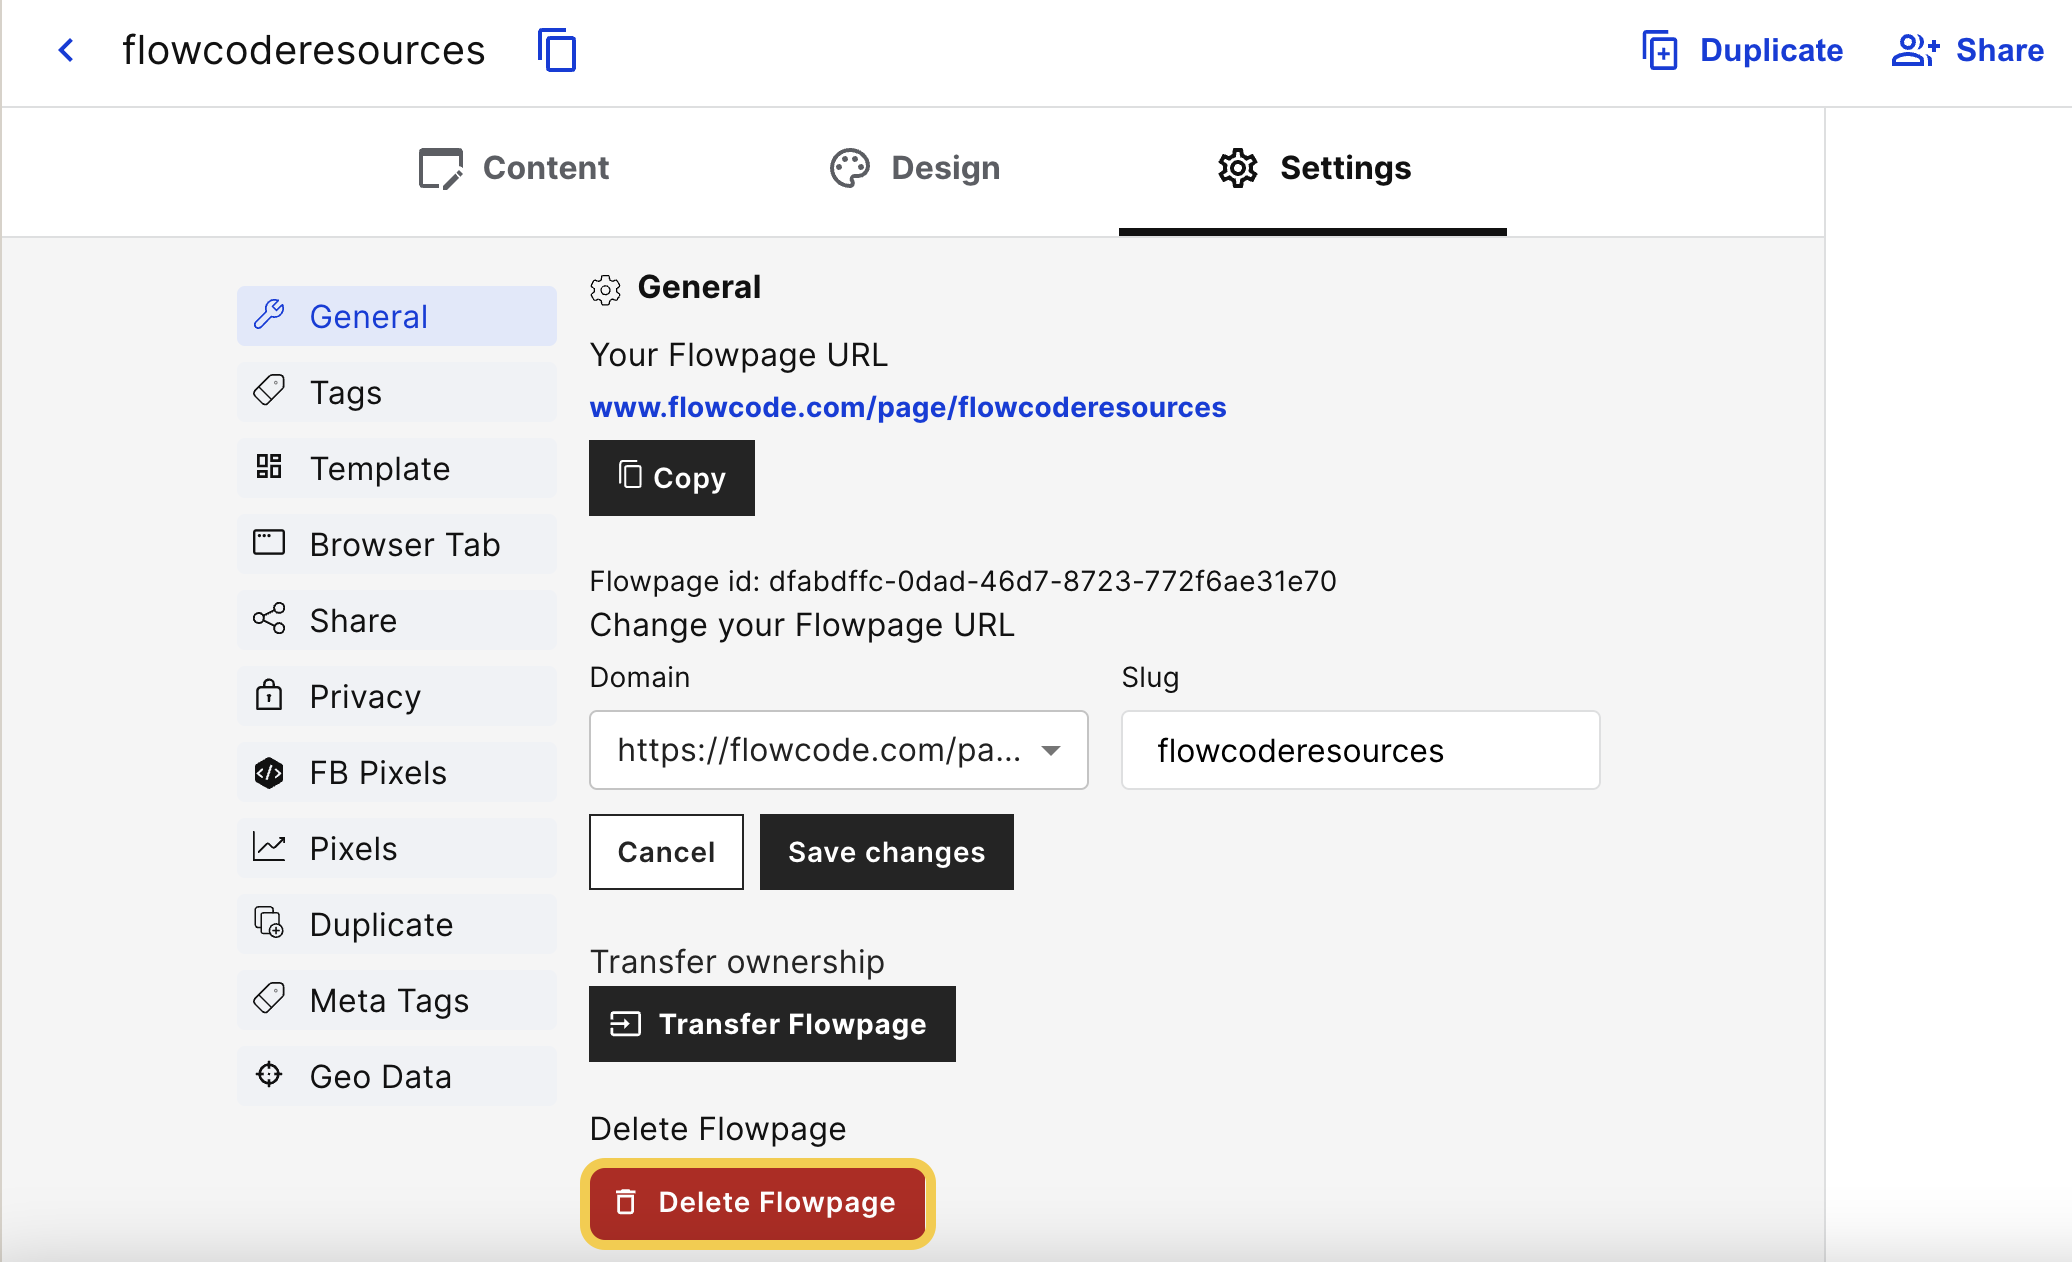This screenshot has height=1262, width=2072.
Task: Click the window icon beside Browser Tab
Action: pos(269,543)
